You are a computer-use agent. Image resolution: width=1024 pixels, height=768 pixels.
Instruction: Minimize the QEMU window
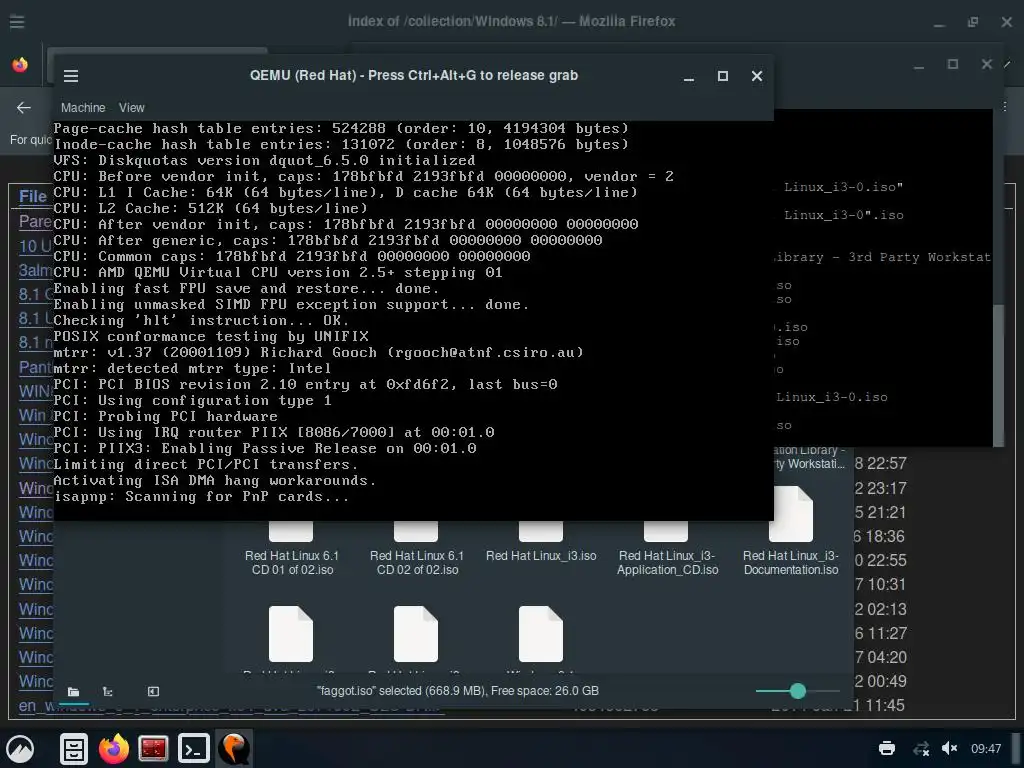coord(688,76)
